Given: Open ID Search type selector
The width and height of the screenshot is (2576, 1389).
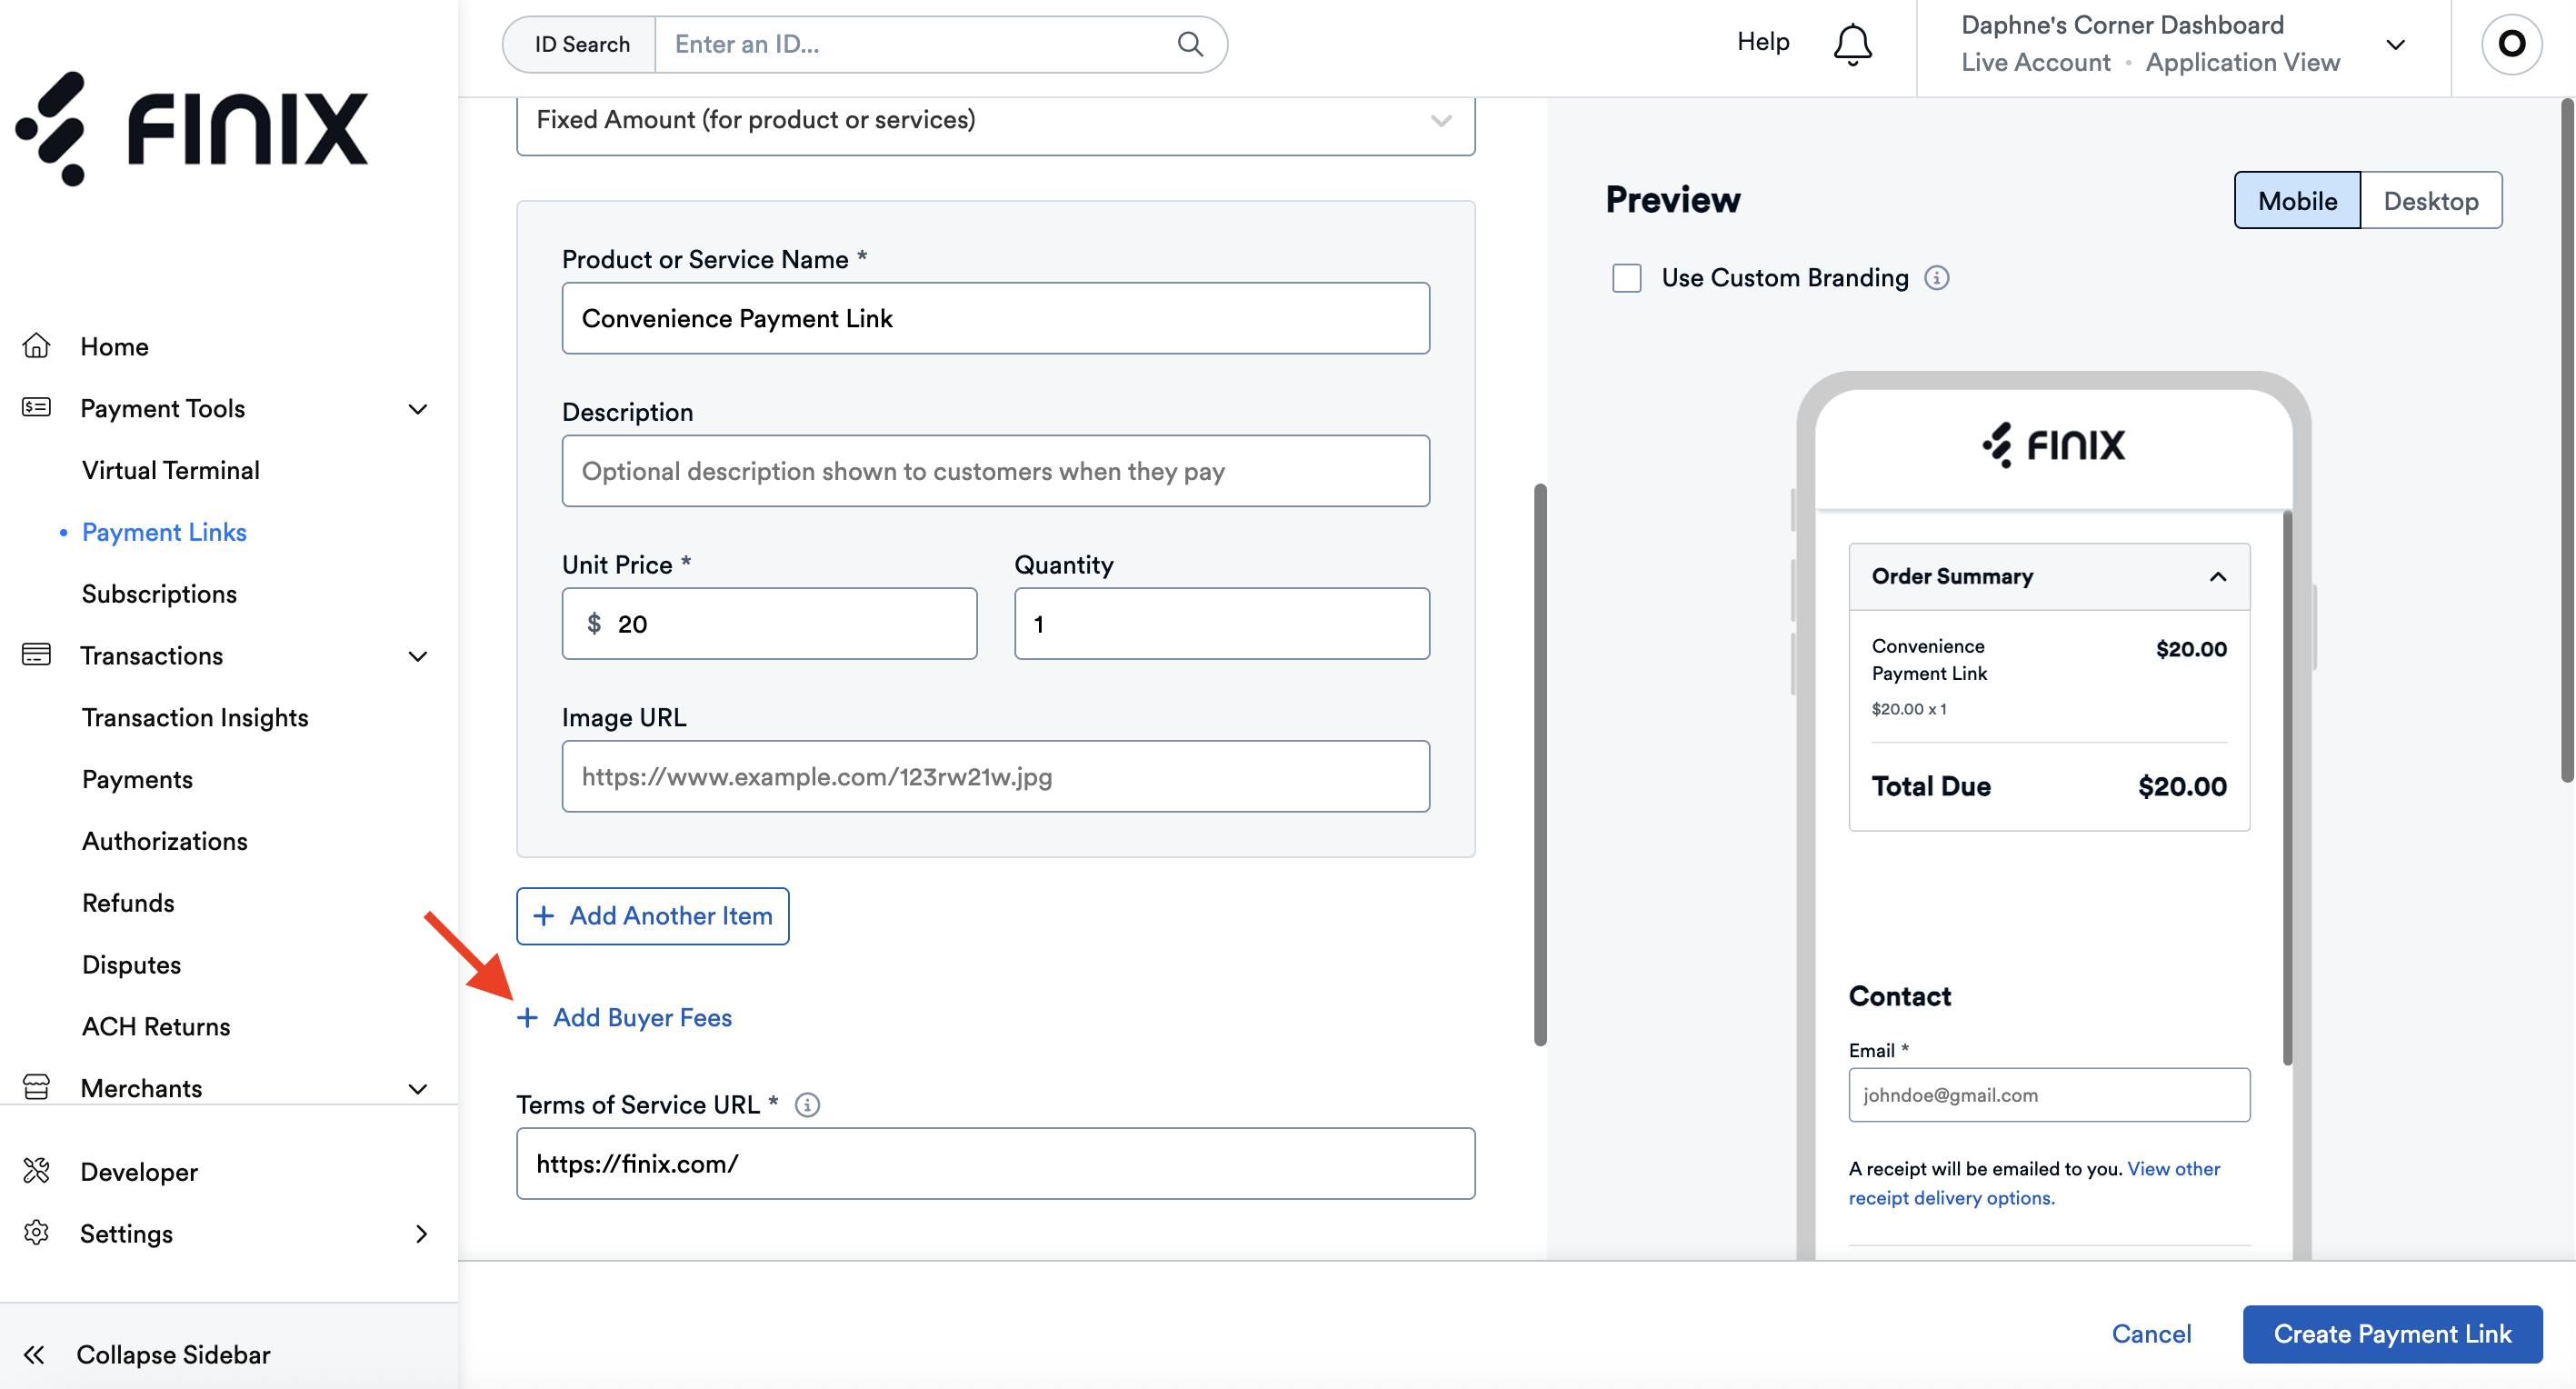Looking at the screenshot, I should click(x=580, y=44).
